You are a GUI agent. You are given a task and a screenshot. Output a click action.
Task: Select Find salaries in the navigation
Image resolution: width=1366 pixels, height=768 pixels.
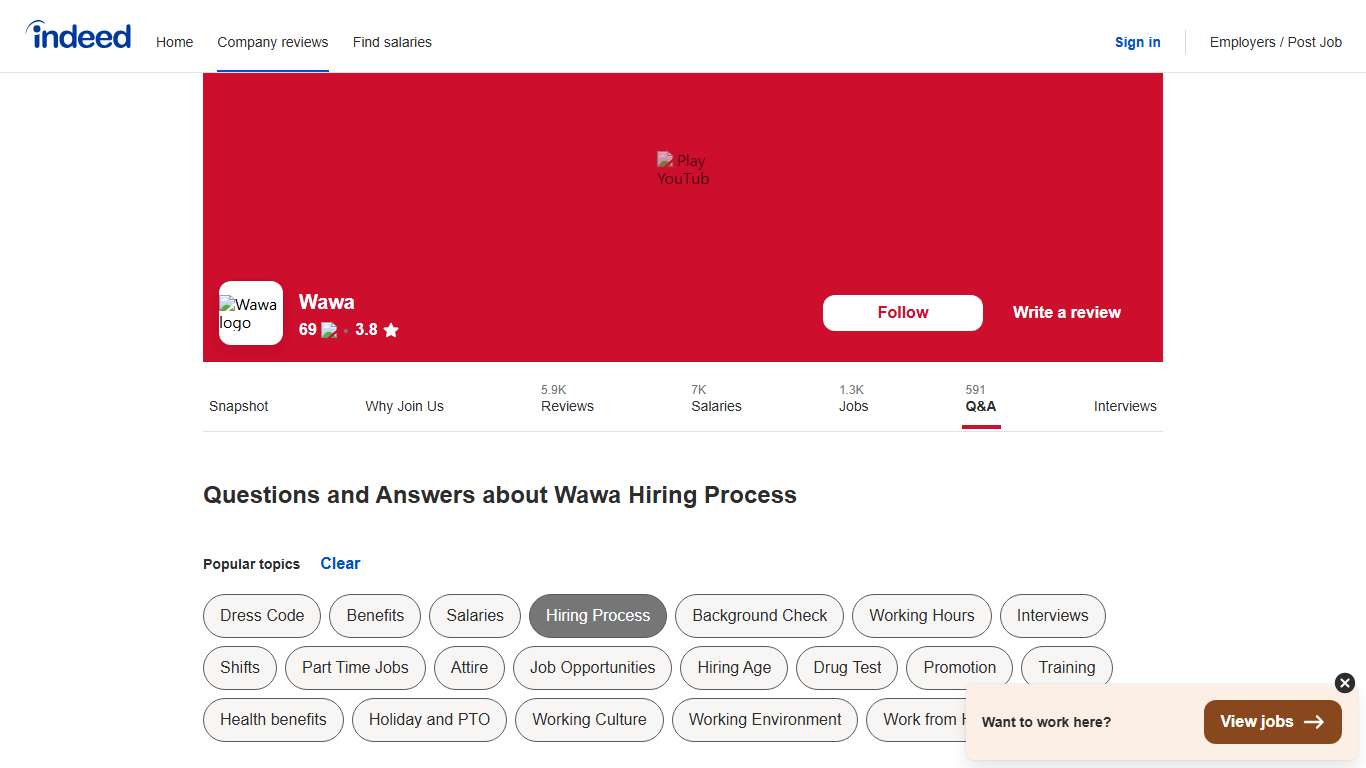[392, 42]
